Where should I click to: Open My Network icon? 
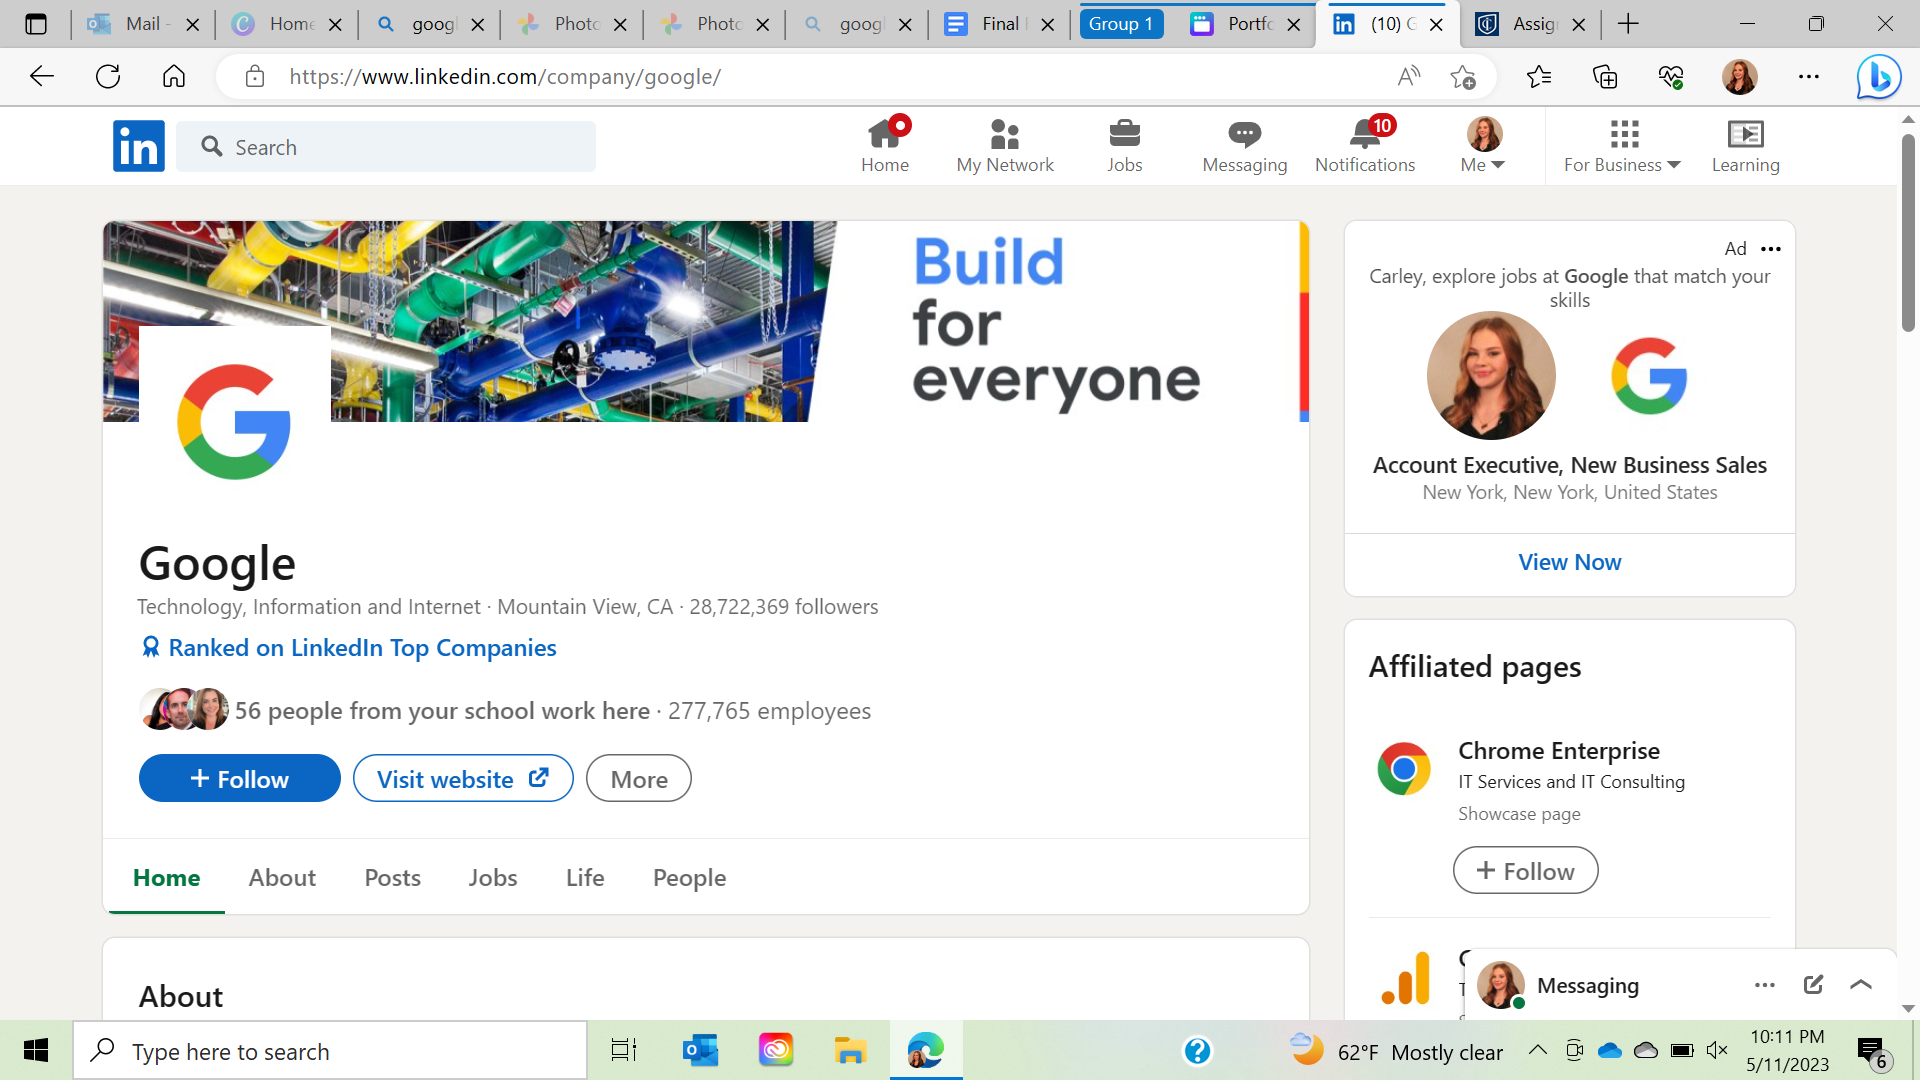pyautogui.click(x=1005, y=146)
